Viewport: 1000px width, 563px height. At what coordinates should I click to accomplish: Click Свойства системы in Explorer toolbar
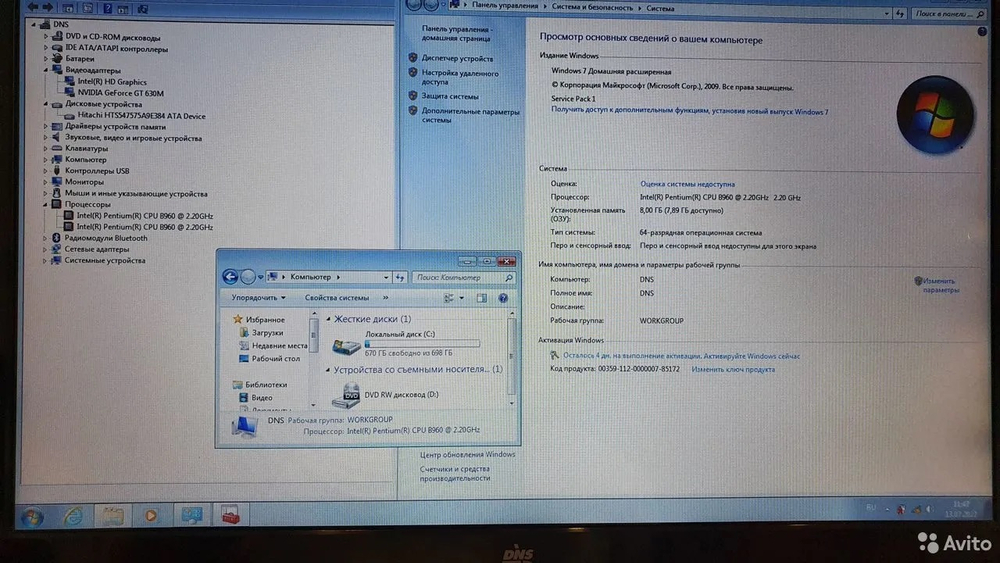337,298
